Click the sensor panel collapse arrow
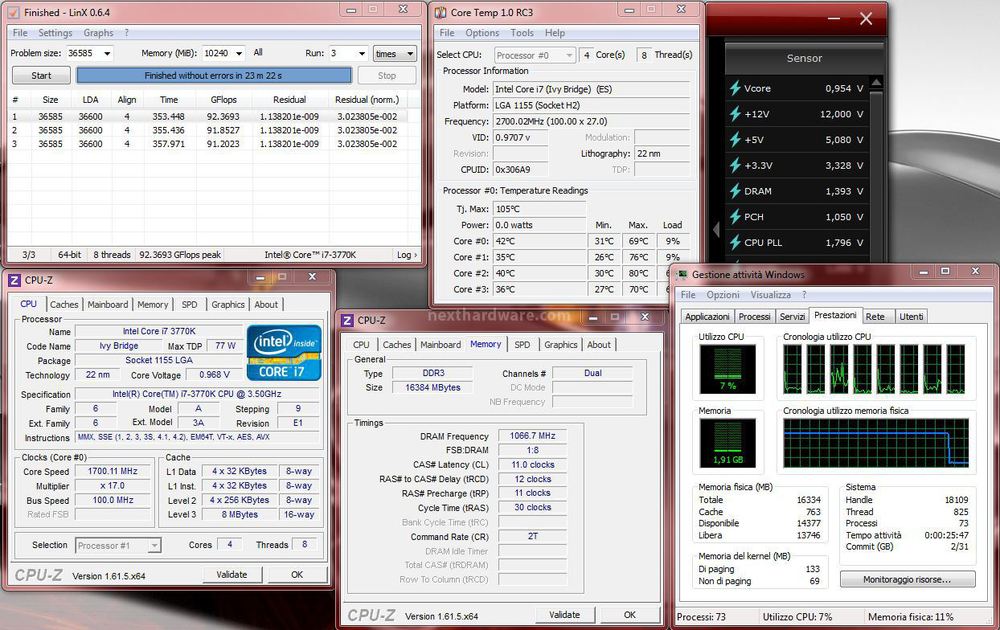 716,229
